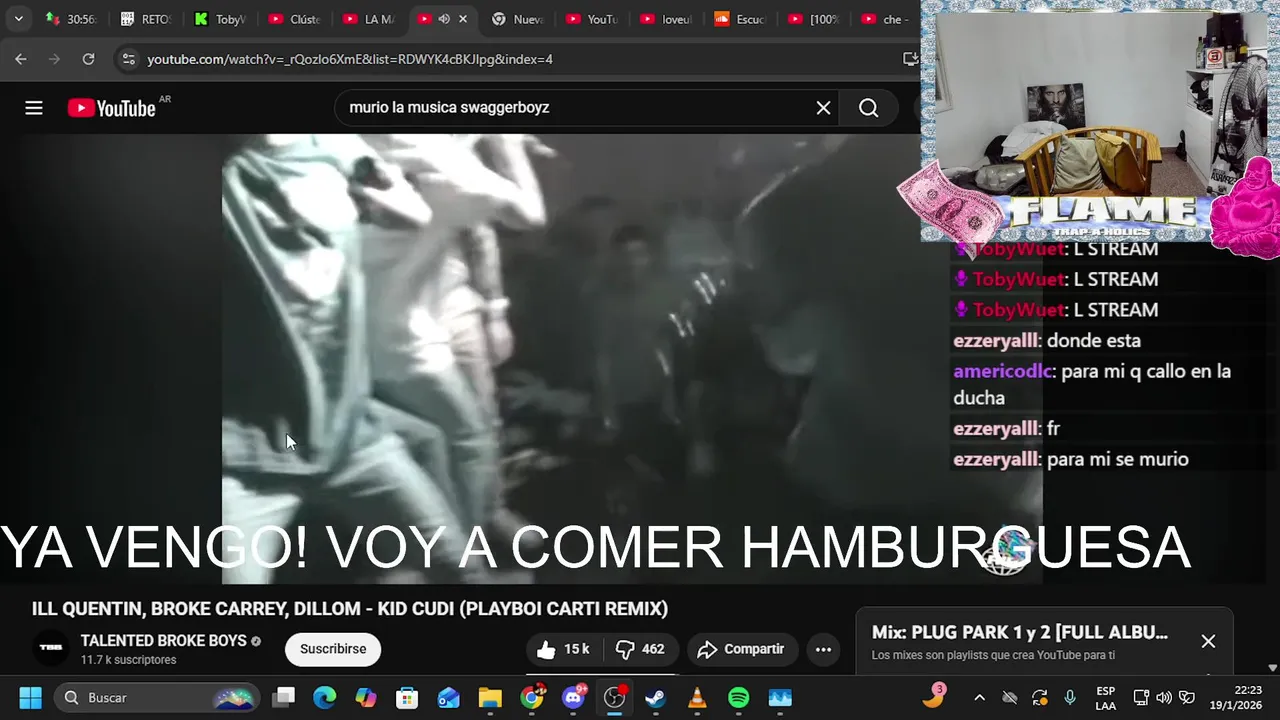Viewport: 1280px width, 720px height.
Task: Clear the YouTube search box text
Action: (x=823, y=108)
